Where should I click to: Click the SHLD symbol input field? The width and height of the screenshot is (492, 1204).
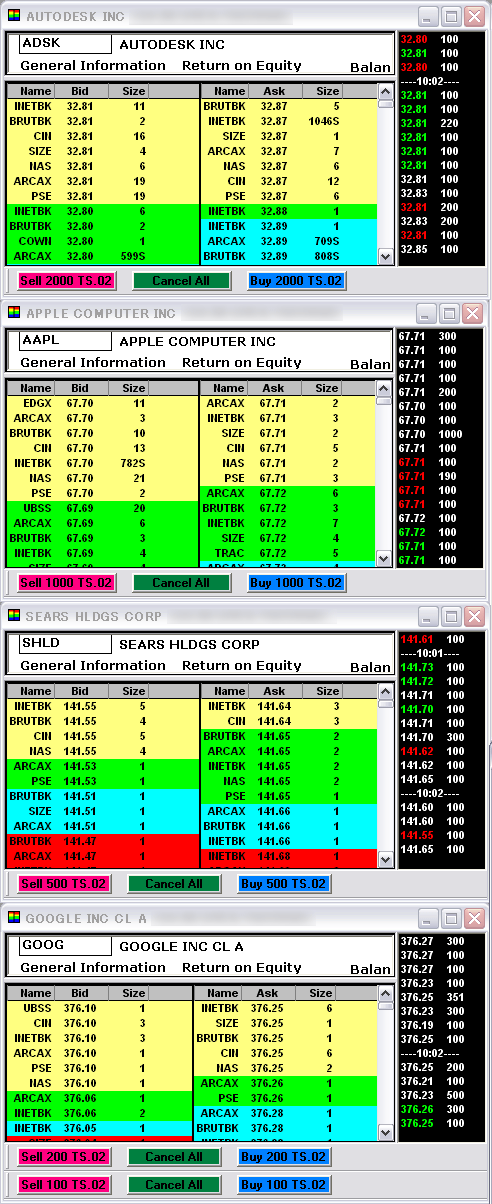pos(65,644)
